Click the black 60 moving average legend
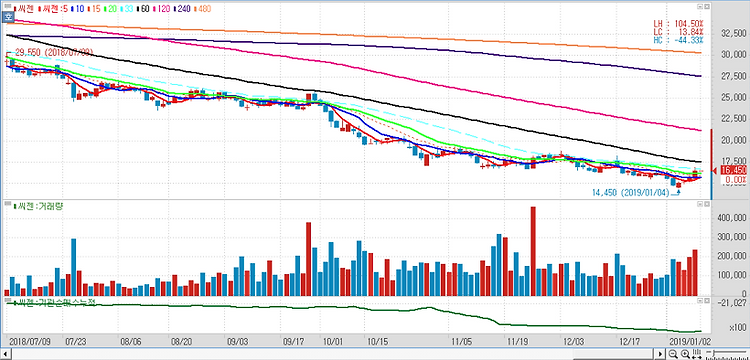Viewport: 750px width, 360px height. click(x=143, y=8)
